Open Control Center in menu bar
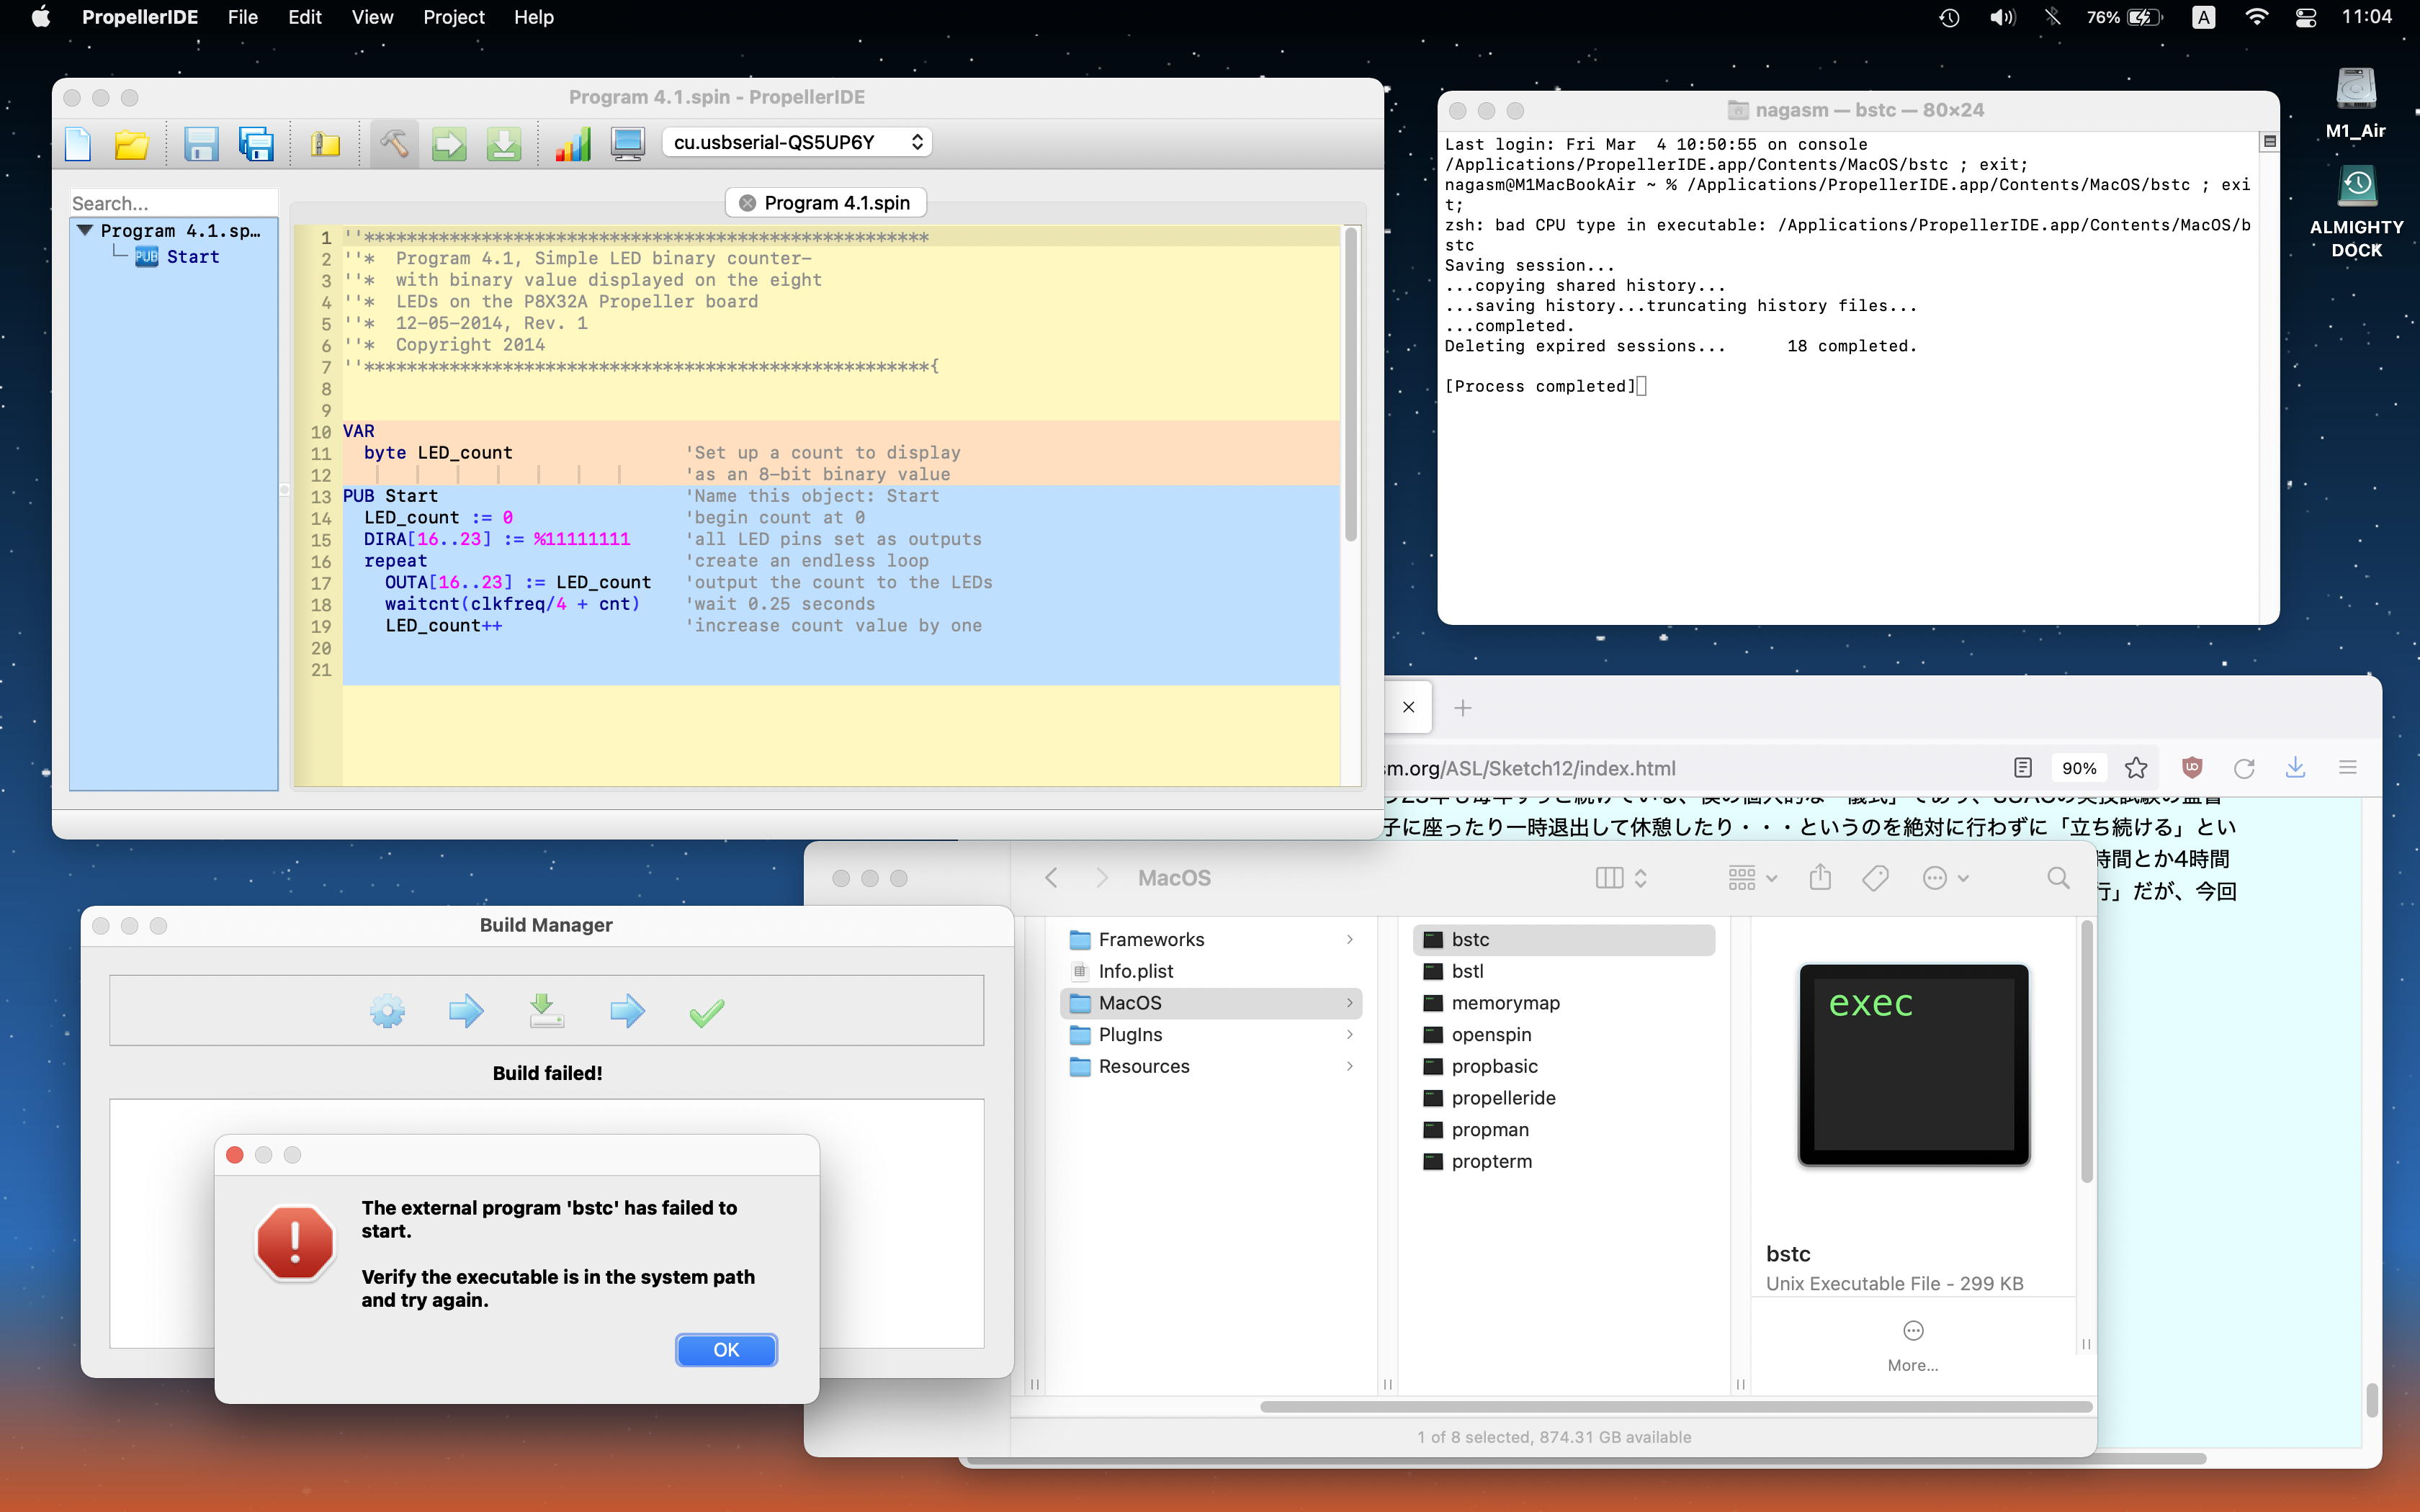This screenshot has height=1512, width=2420. point(2306,17)
